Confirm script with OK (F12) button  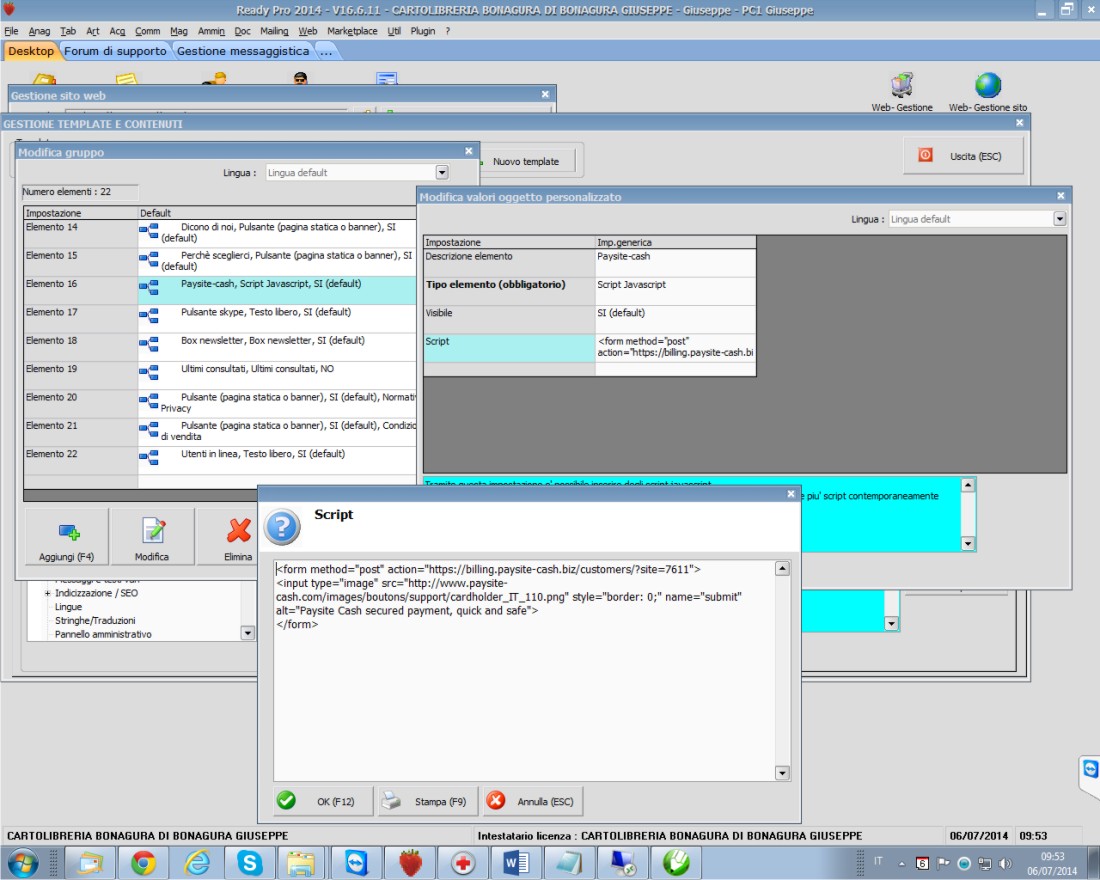point(322,801)
